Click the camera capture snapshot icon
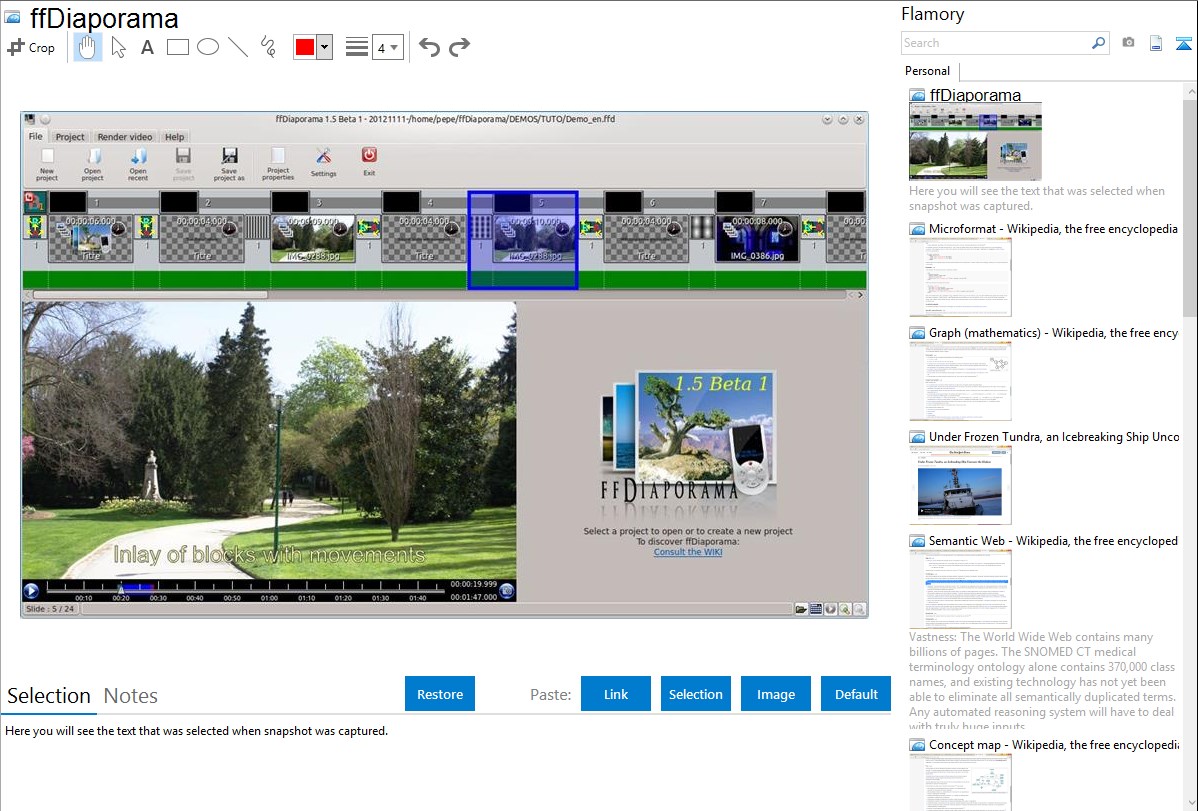 click(1128, 43)
